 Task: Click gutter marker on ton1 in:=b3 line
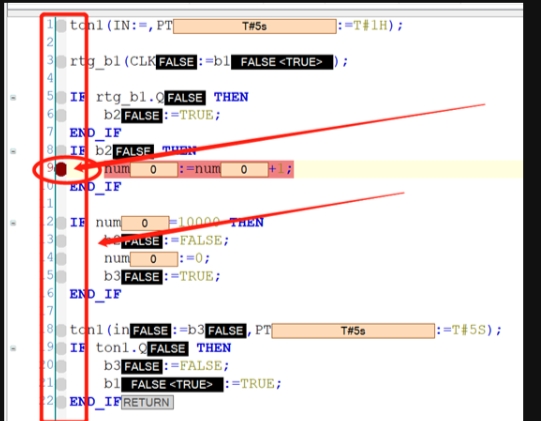[x=61, y=331]
